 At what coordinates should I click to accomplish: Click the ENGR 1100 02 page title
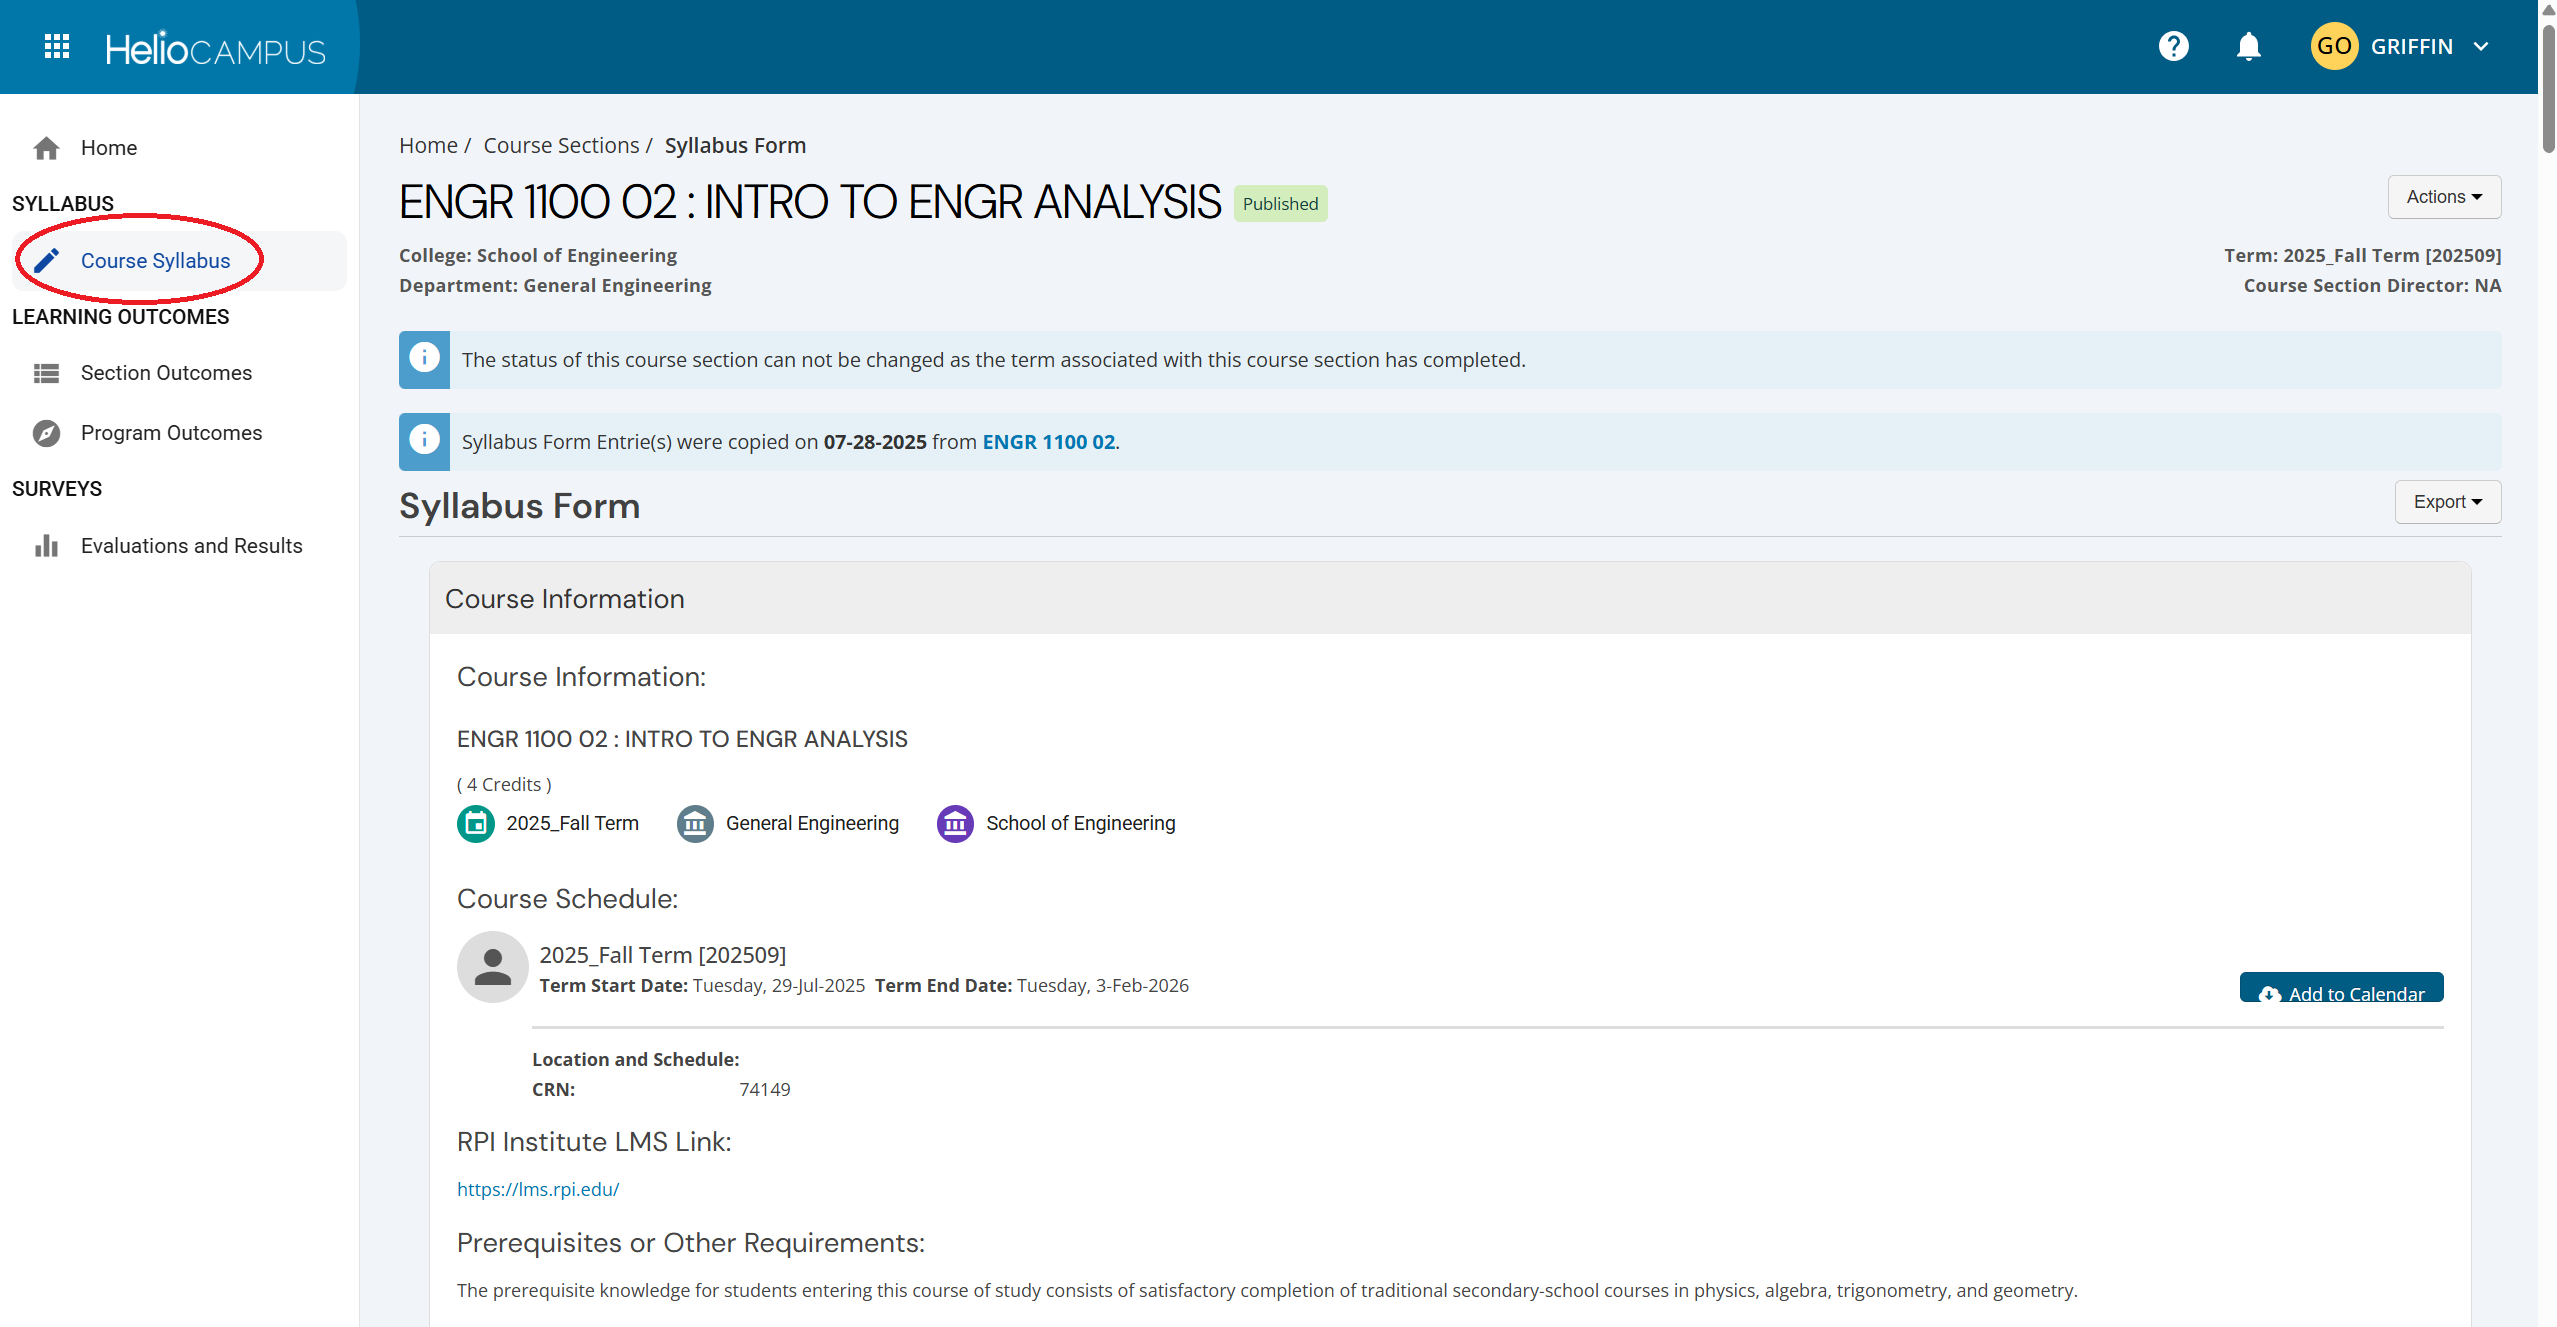[810, 202]
